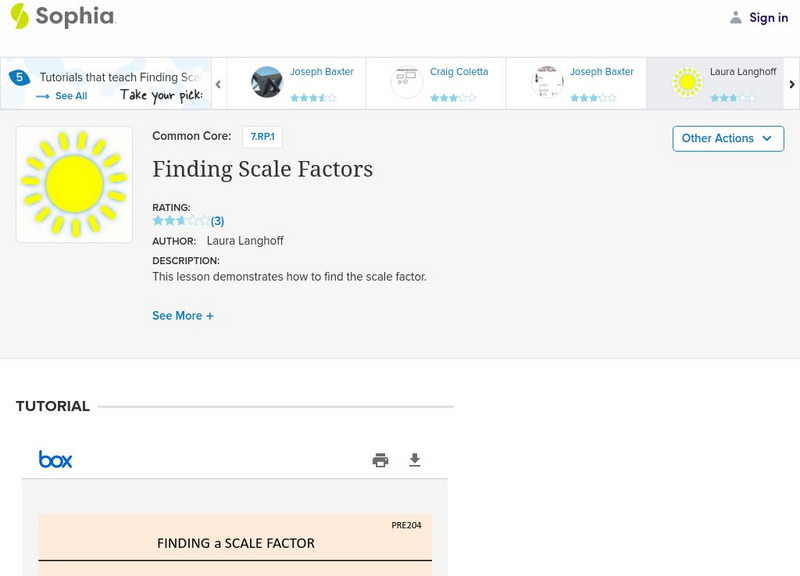Print the tutorial using the printer icon
This screenshot has height=576, width=800.
coord(380,460)
